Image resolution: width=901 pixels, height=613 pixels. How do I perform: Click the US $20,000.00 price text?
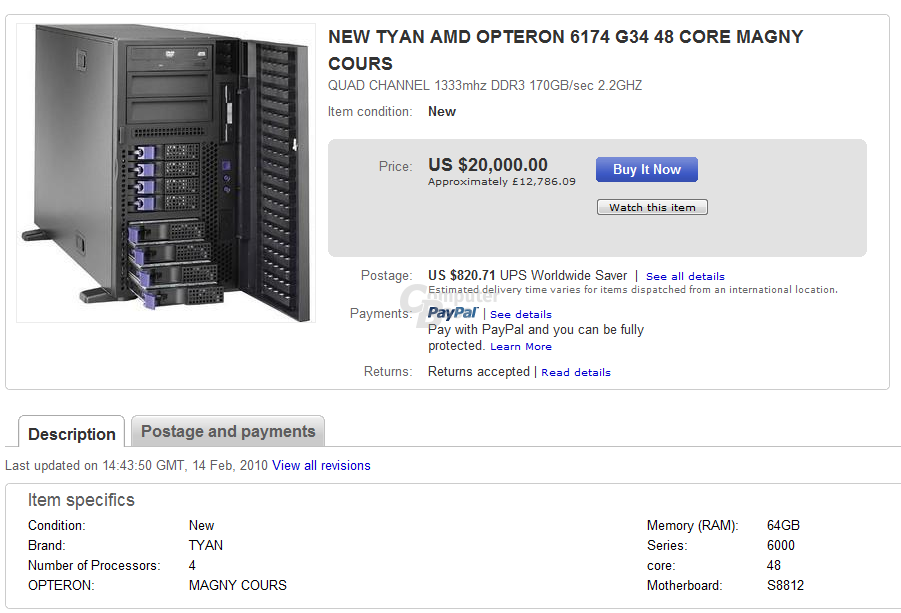[488, 165]
